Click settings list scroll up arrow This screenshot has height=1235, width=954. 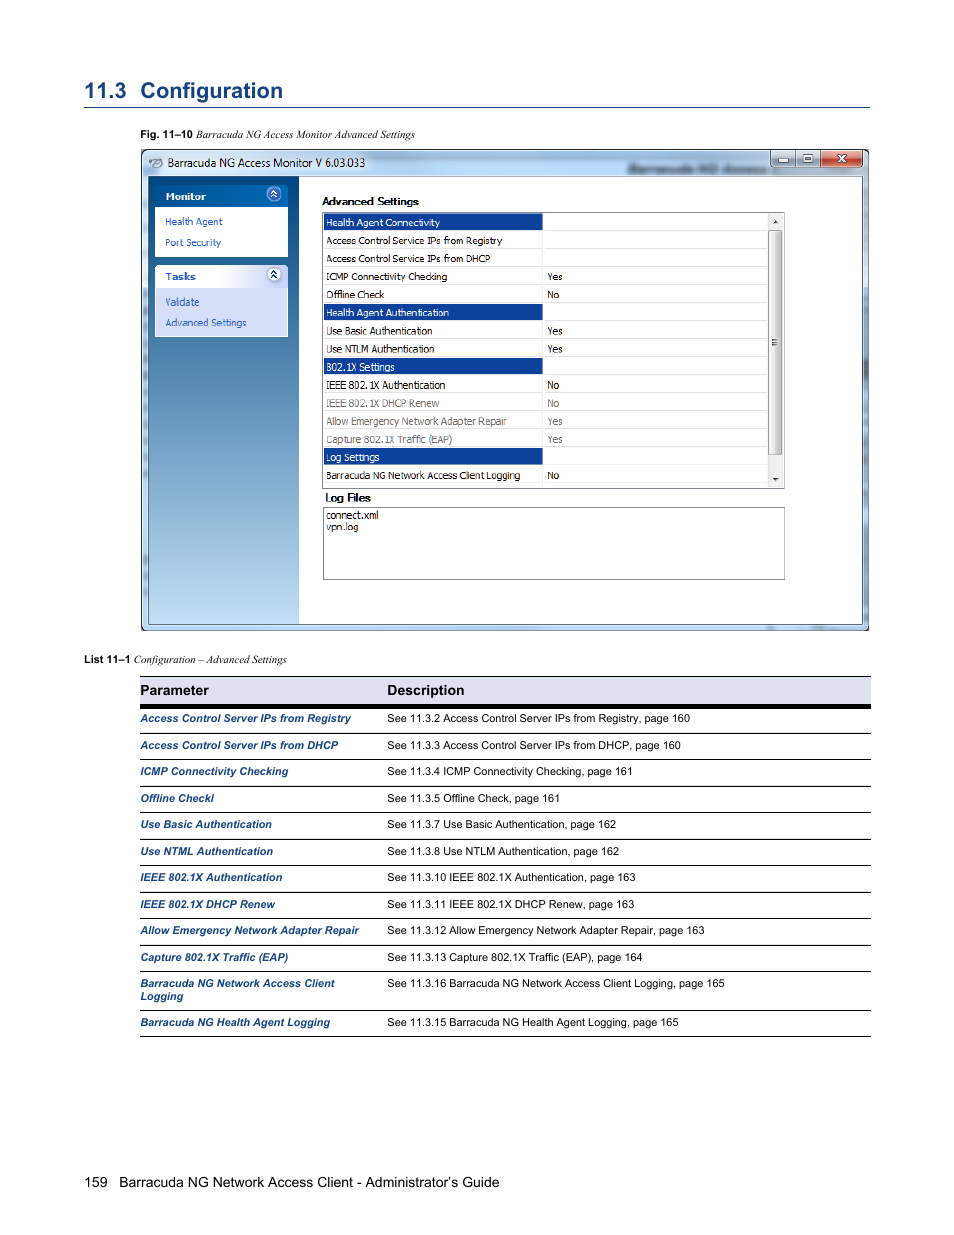pos(775,222)
